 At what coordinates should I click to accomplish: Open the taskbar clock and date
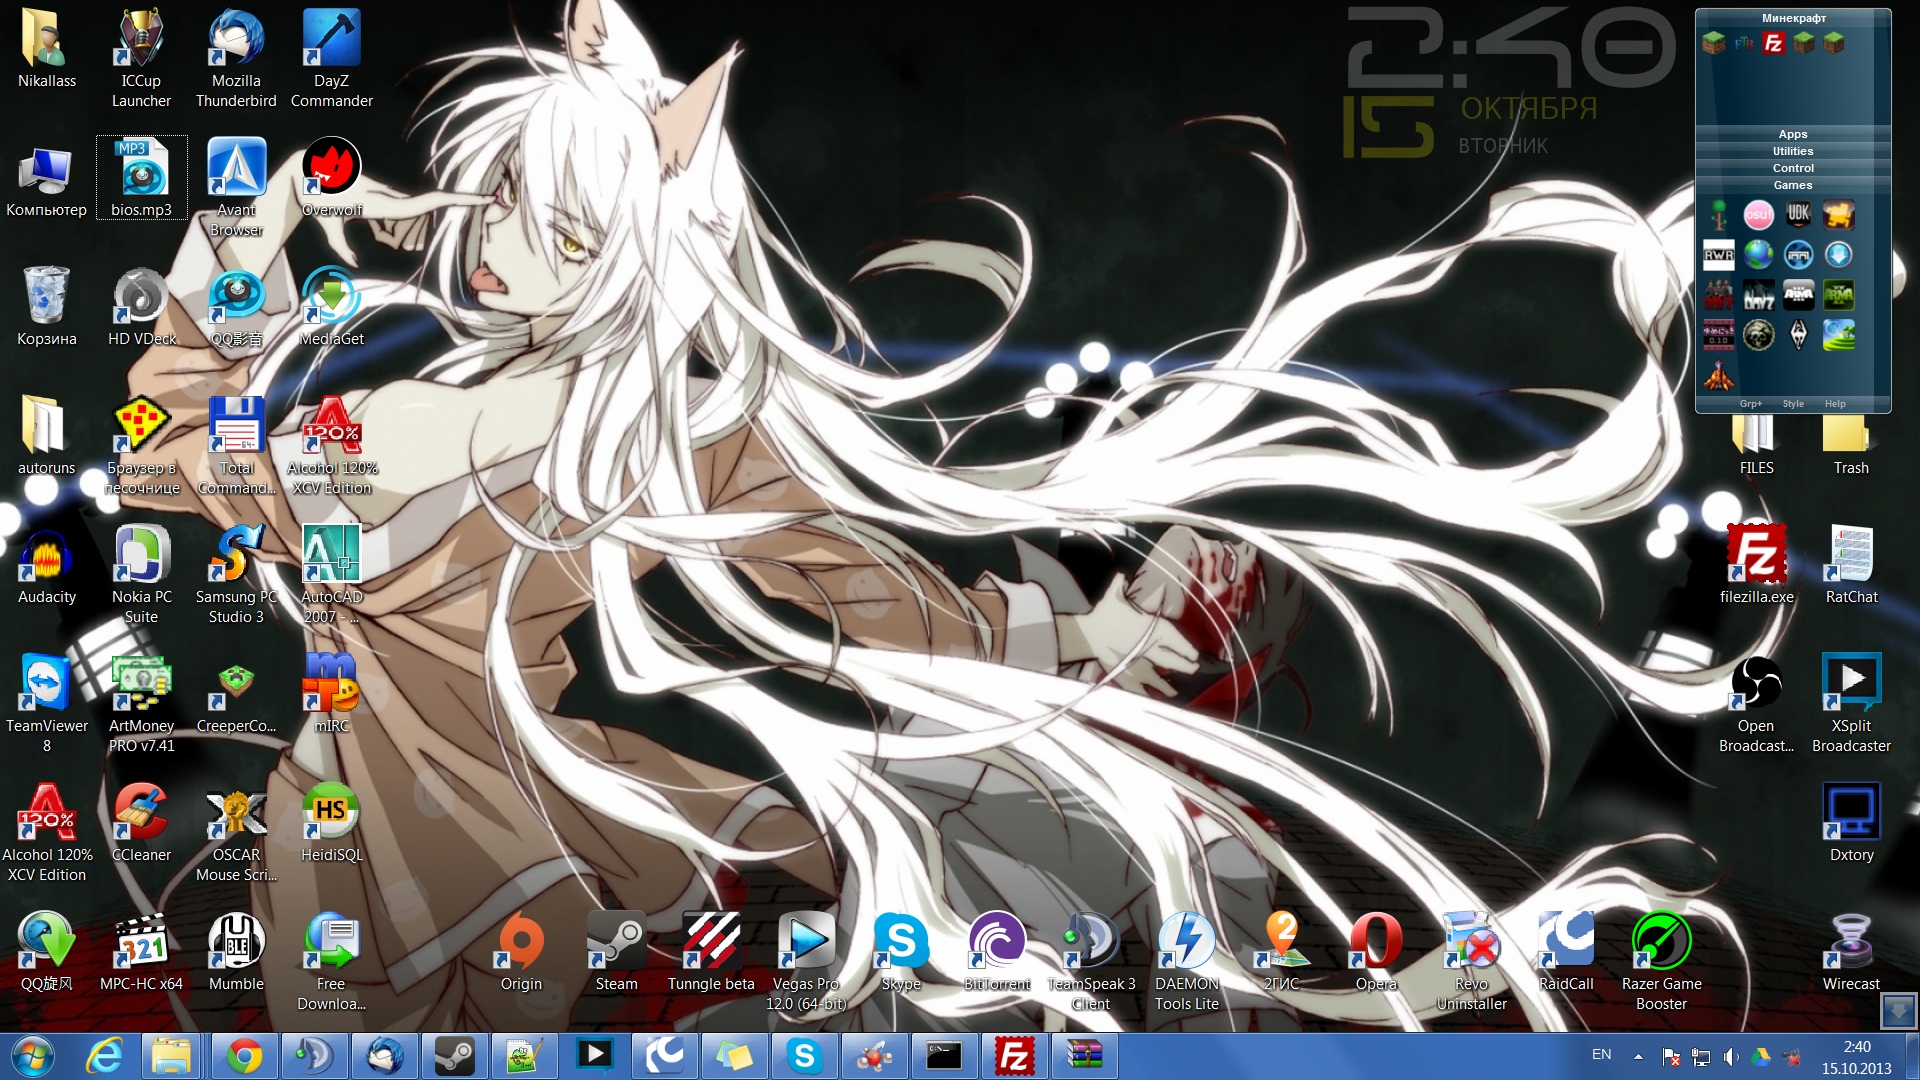[x=1856, y=1057]
